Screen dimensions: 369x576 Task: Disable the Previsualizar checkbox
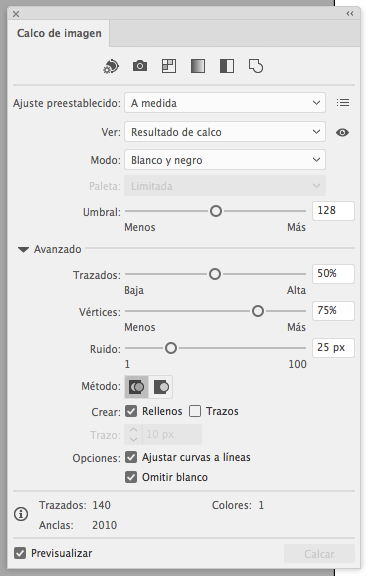[x=20, y=553]
